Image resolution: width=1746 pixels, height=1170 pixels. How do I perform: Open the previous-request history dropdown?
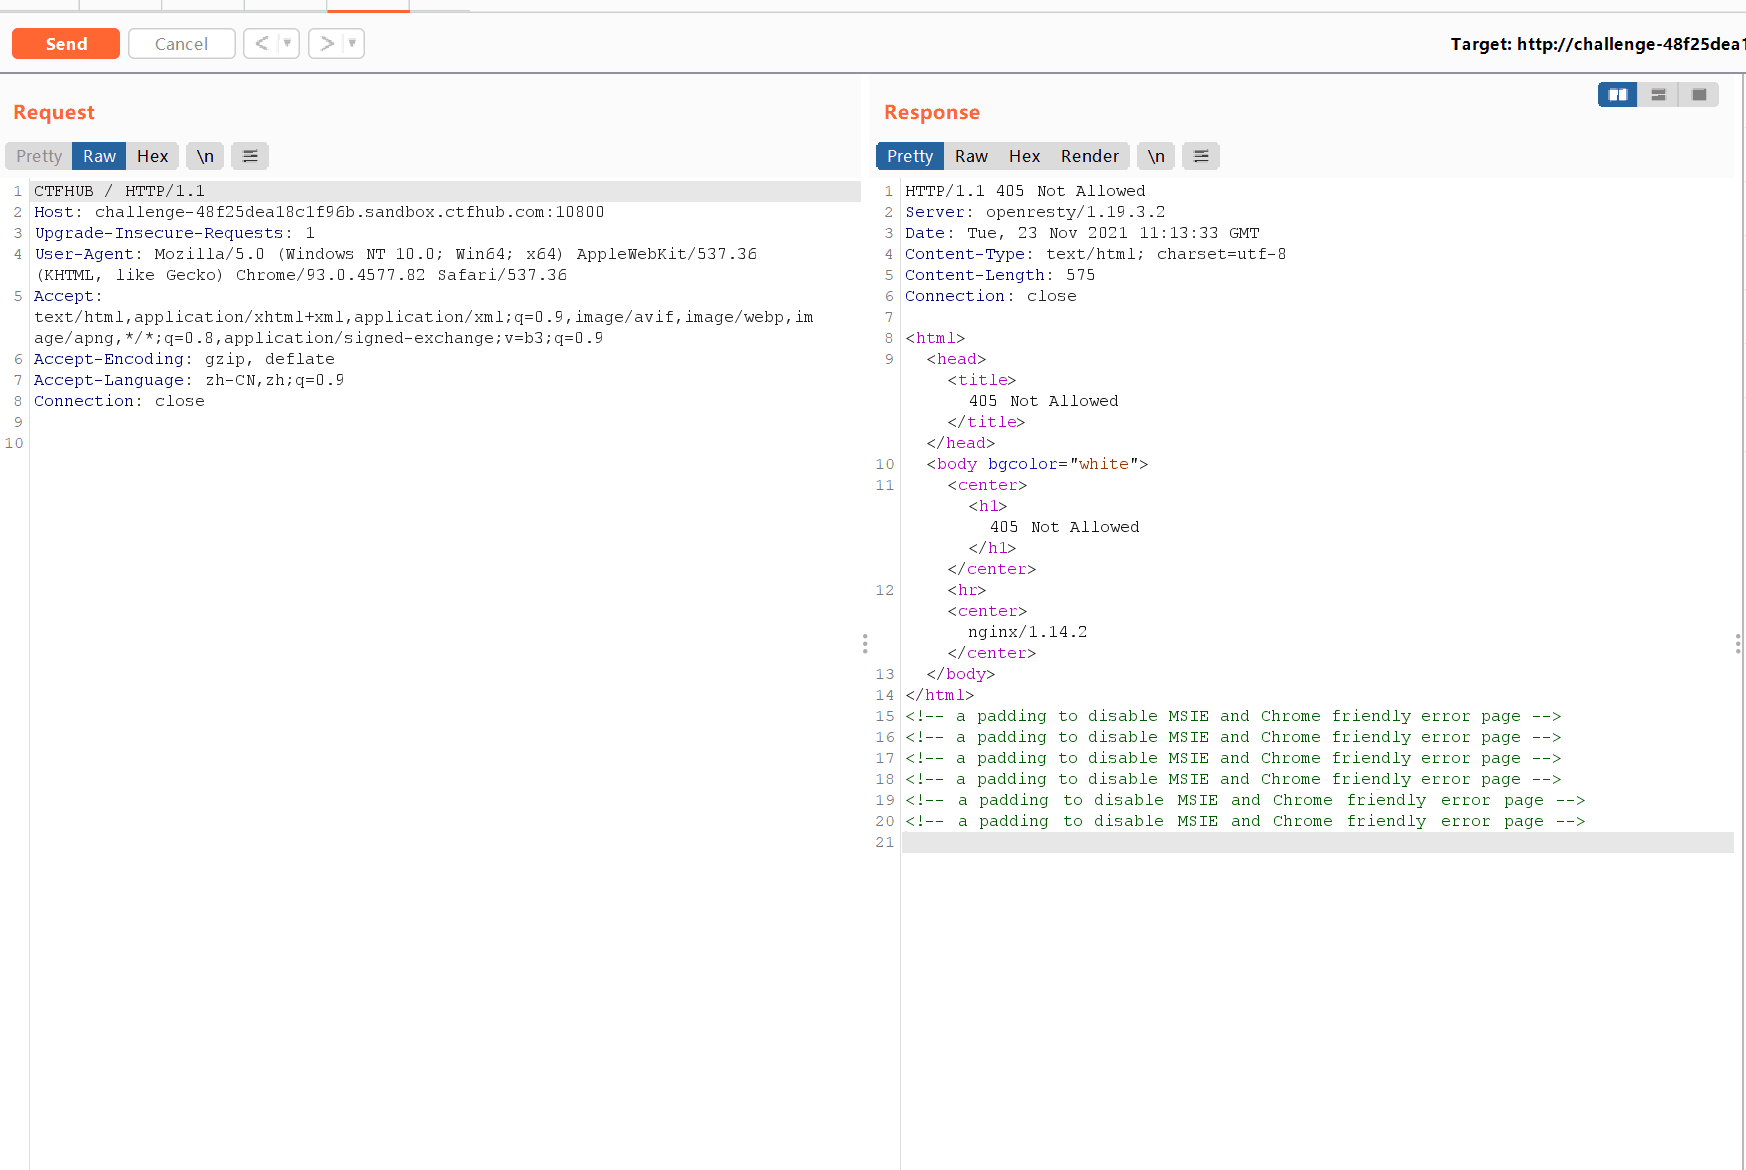[x=288, y=43]
